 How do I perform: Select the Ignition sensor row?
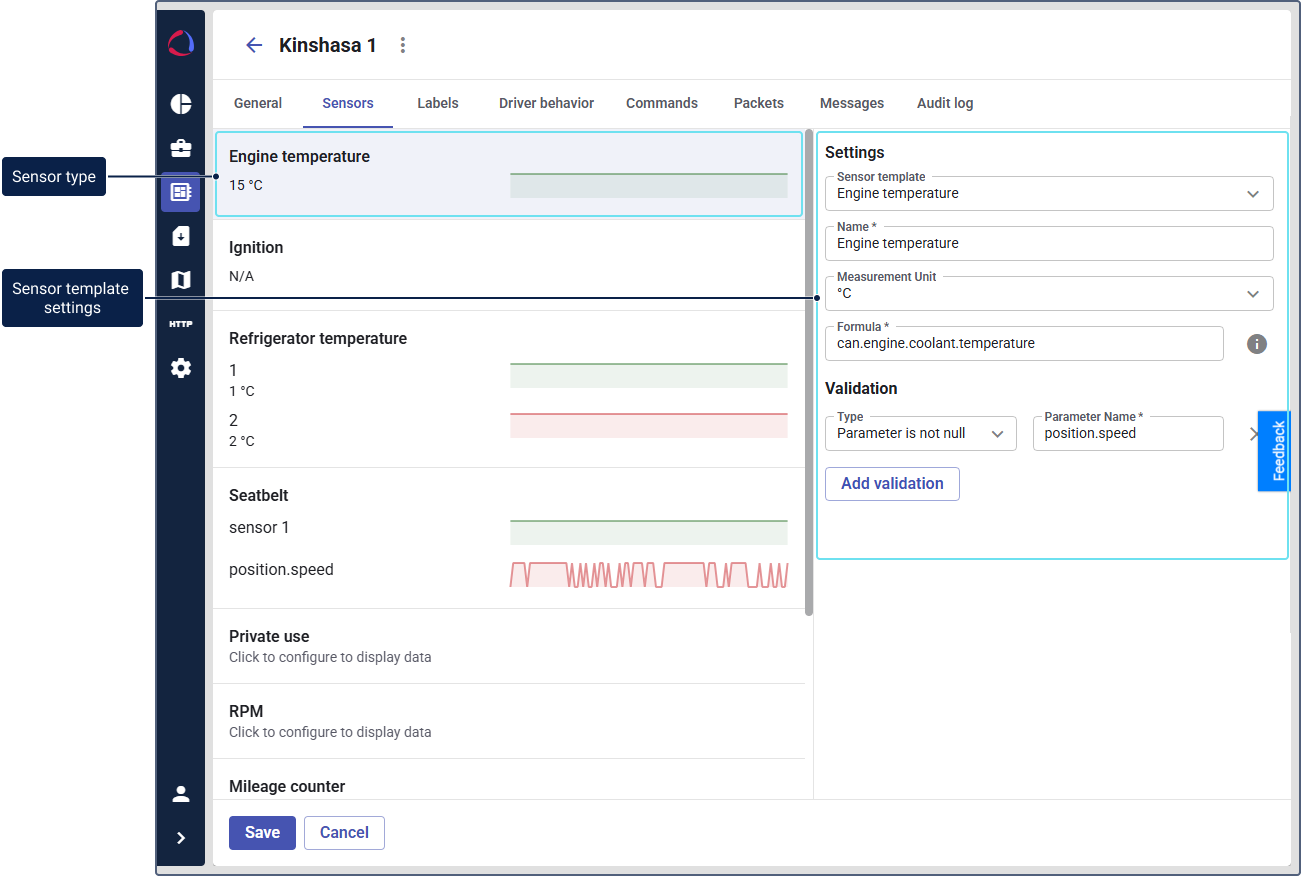[509, 265]
